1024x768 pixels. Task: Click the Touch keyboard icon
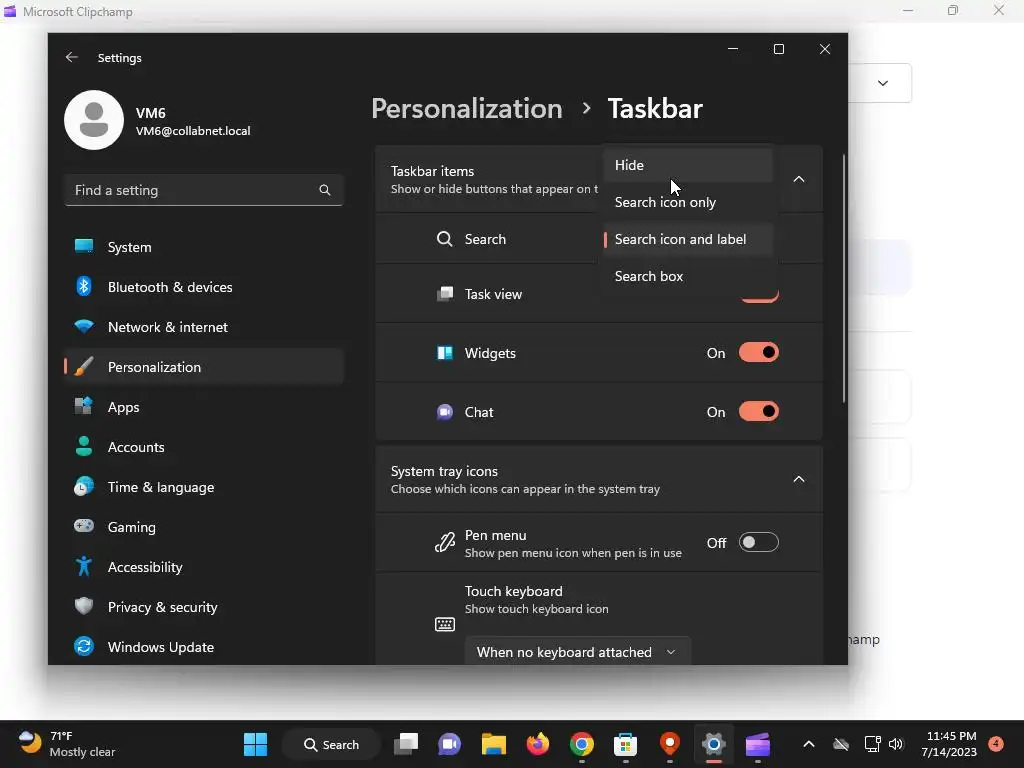tap(445, 624)
